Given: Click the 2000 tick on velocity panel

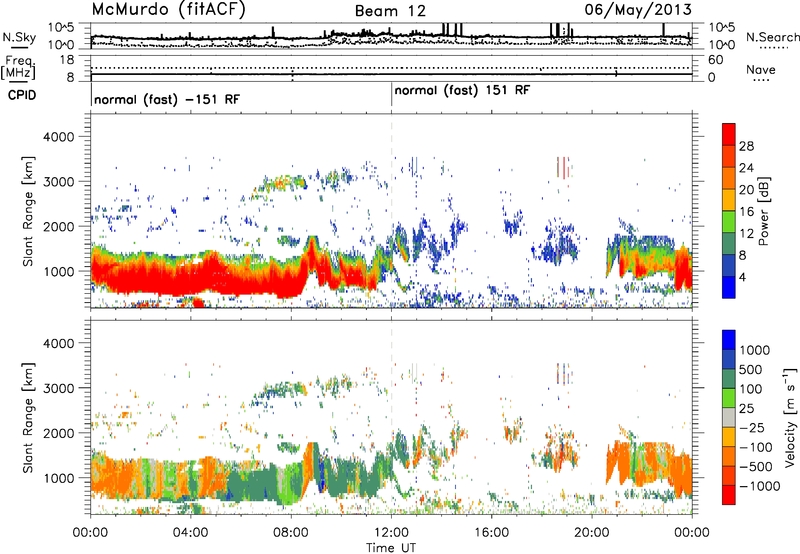Looking at the screenshot, I should (58, 433).
